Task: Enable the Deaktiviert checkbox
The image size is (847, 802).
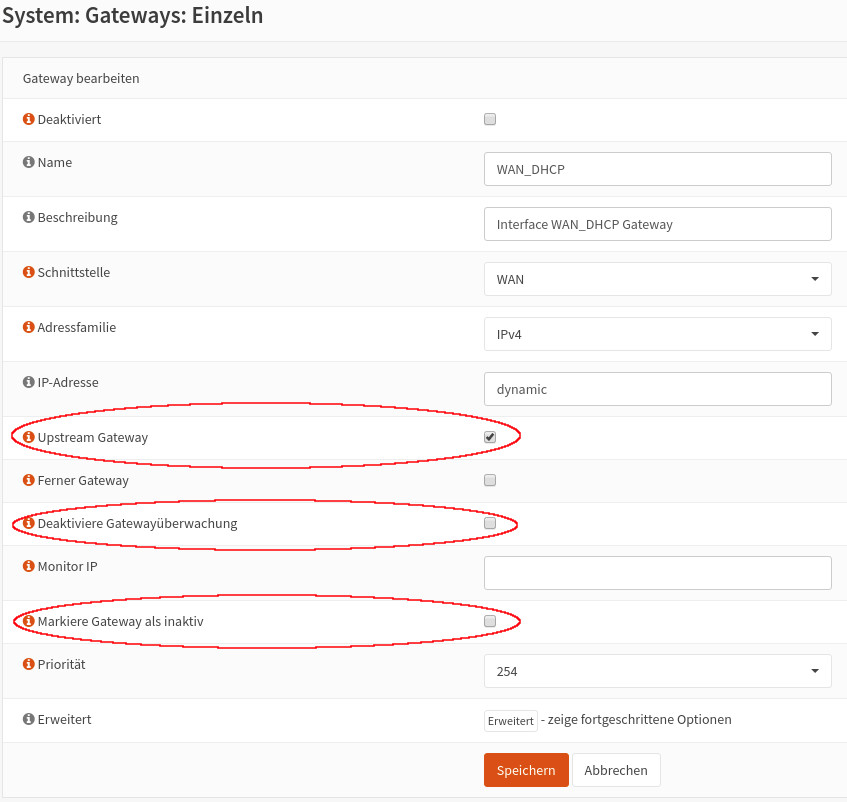Action: [490, 119]
